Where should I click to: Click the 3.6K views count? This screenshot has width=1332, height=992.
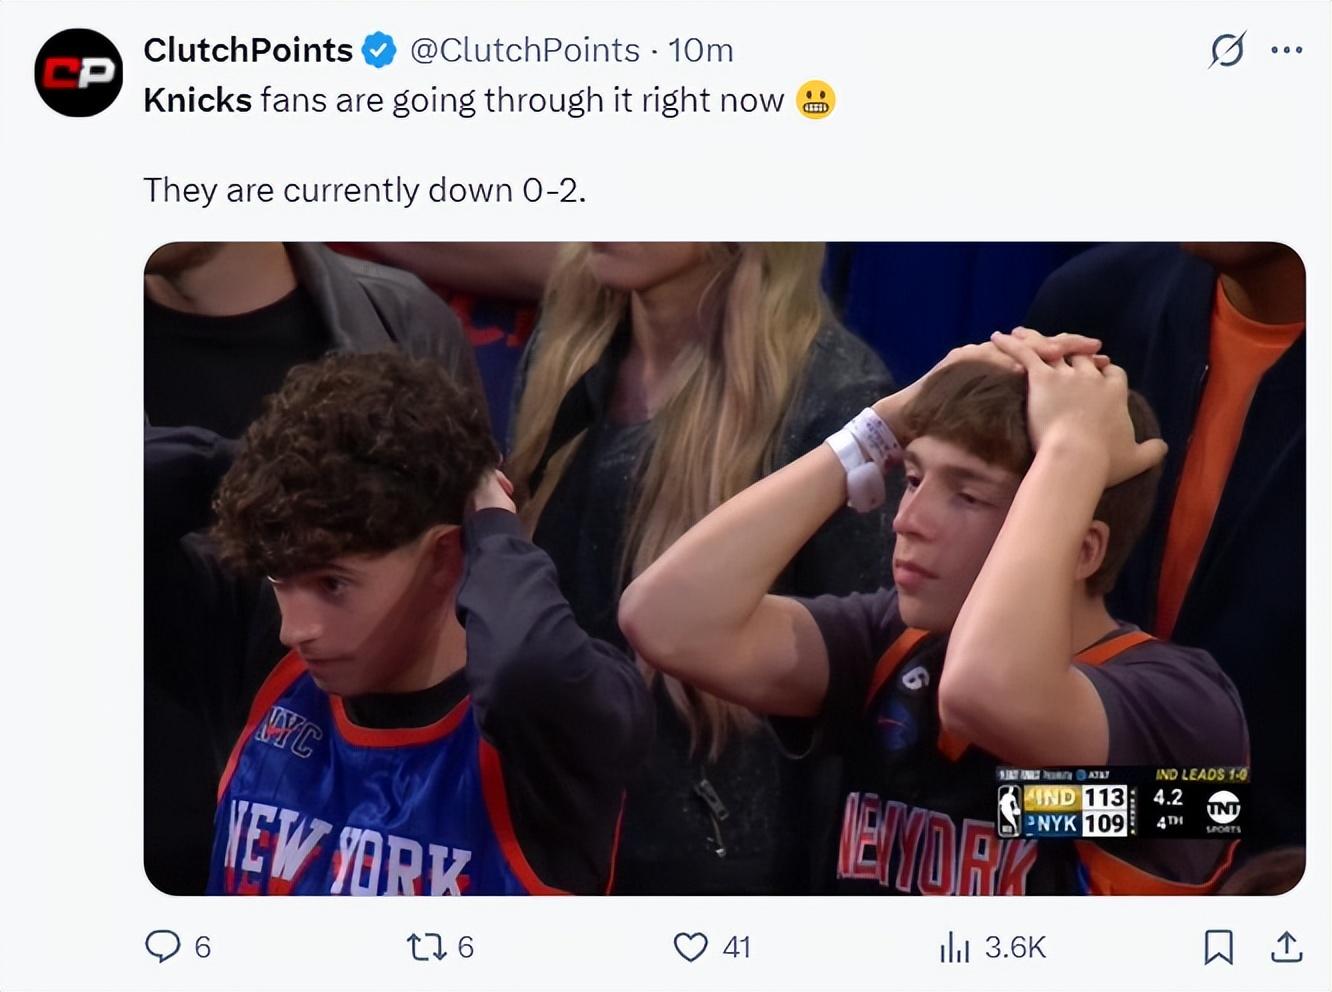point(1015,947)
